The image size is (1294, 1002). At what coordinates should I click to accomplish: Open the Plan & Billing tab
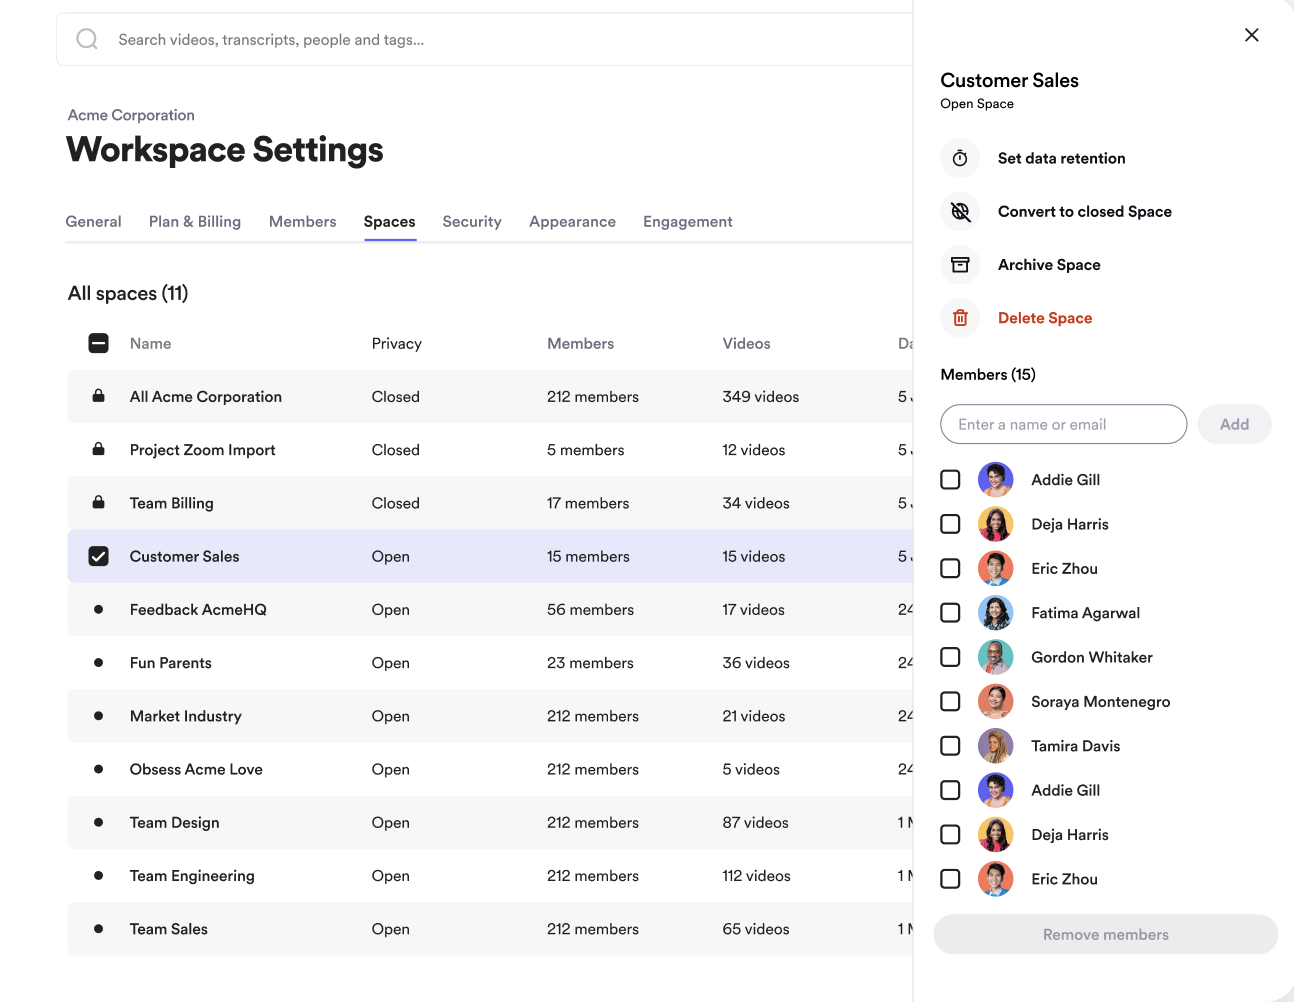point(195,222)
